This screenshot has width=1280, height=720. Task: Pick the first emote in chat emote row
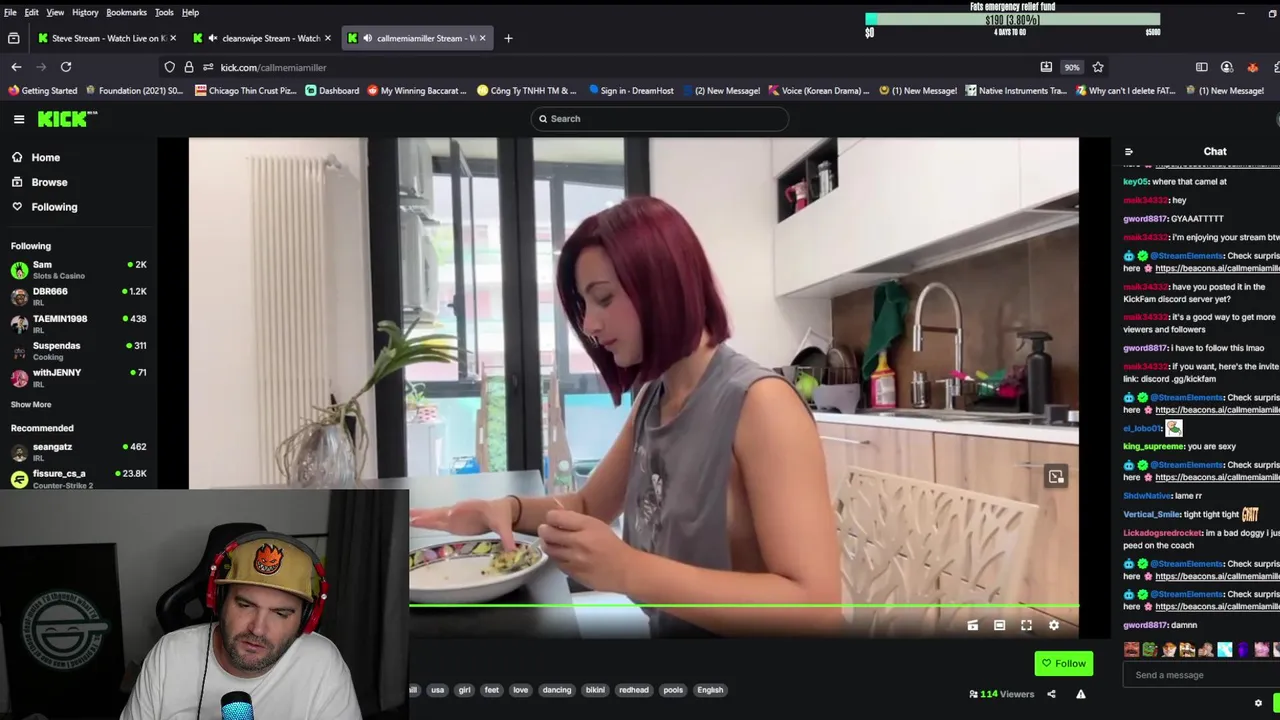click(1131, 650)
